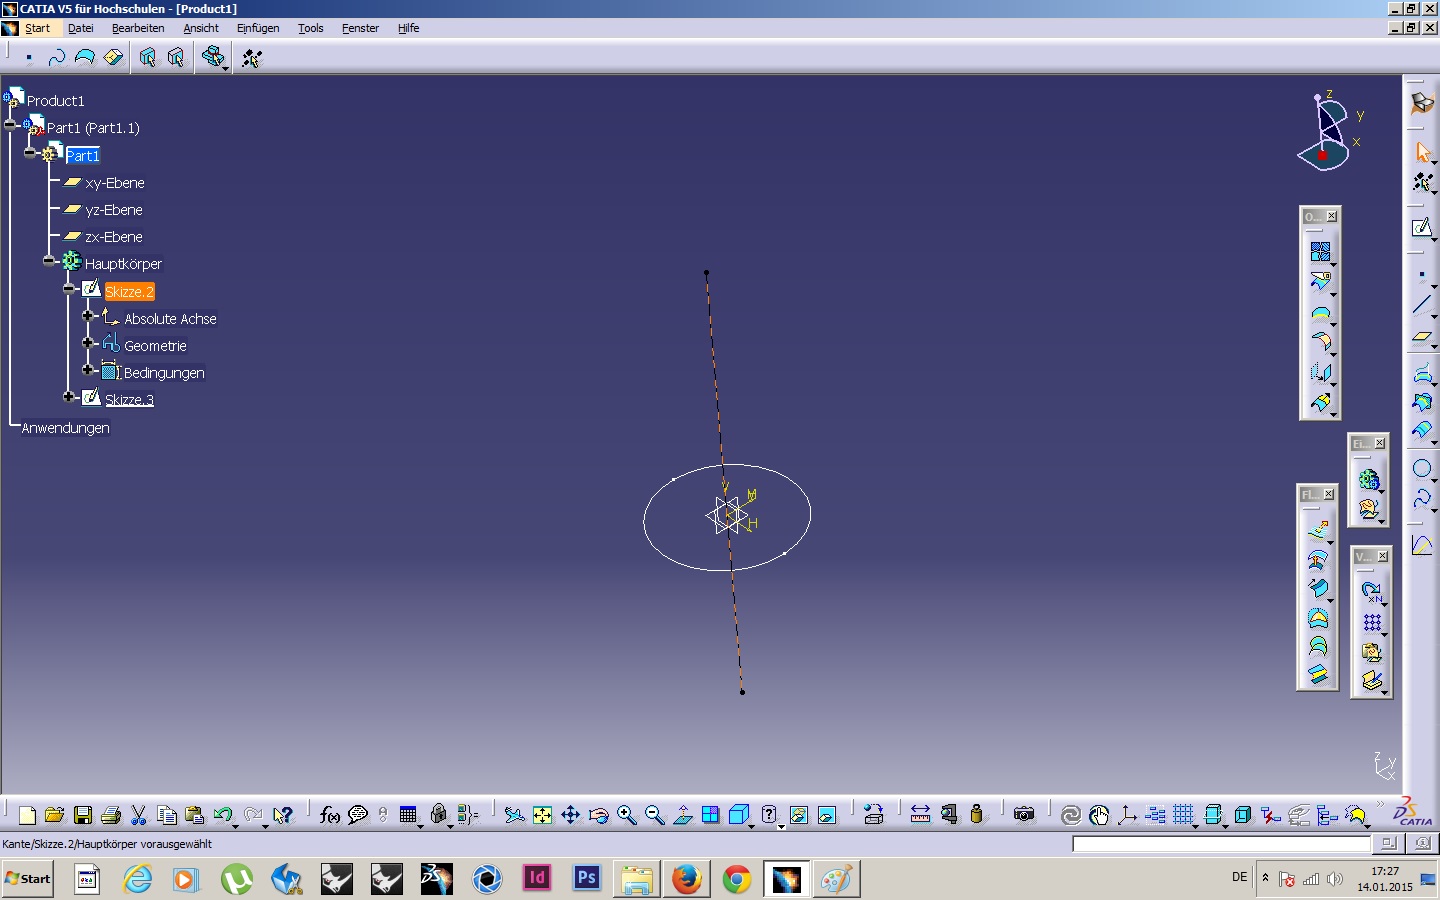Click the Zoom In magnifier

tap(626, 815)
